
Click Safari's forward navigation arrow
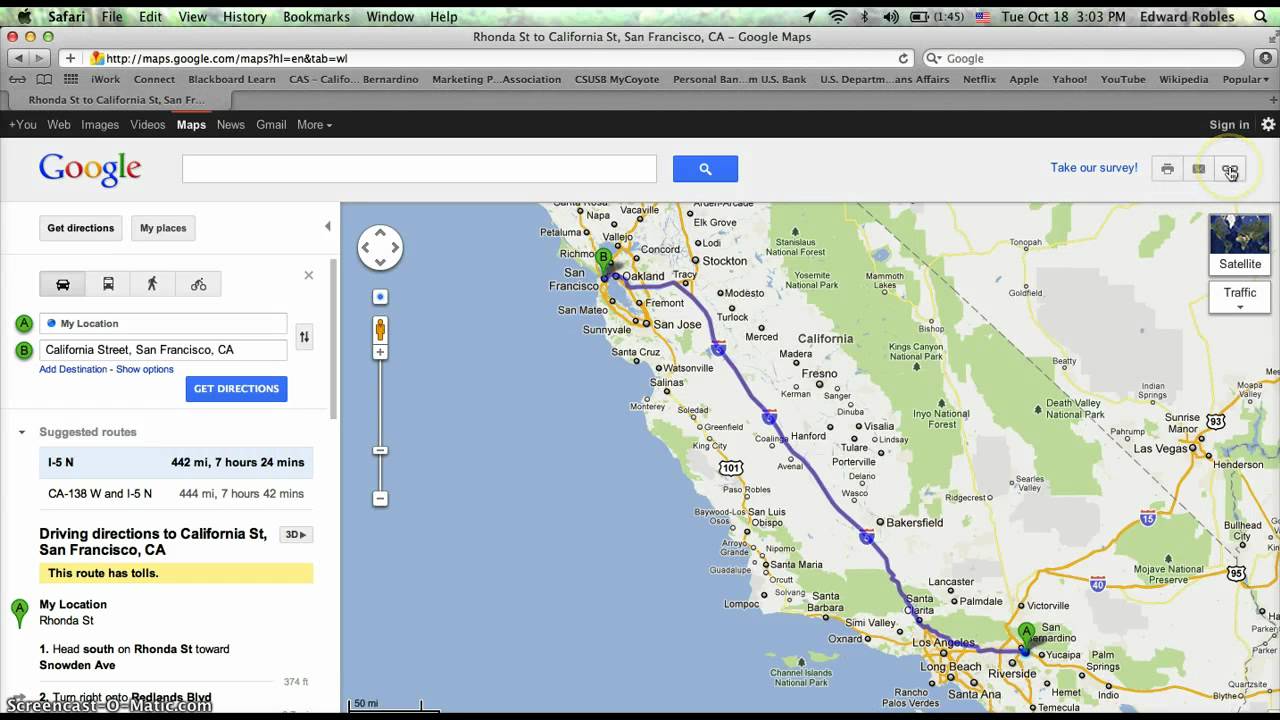point(41,58)
